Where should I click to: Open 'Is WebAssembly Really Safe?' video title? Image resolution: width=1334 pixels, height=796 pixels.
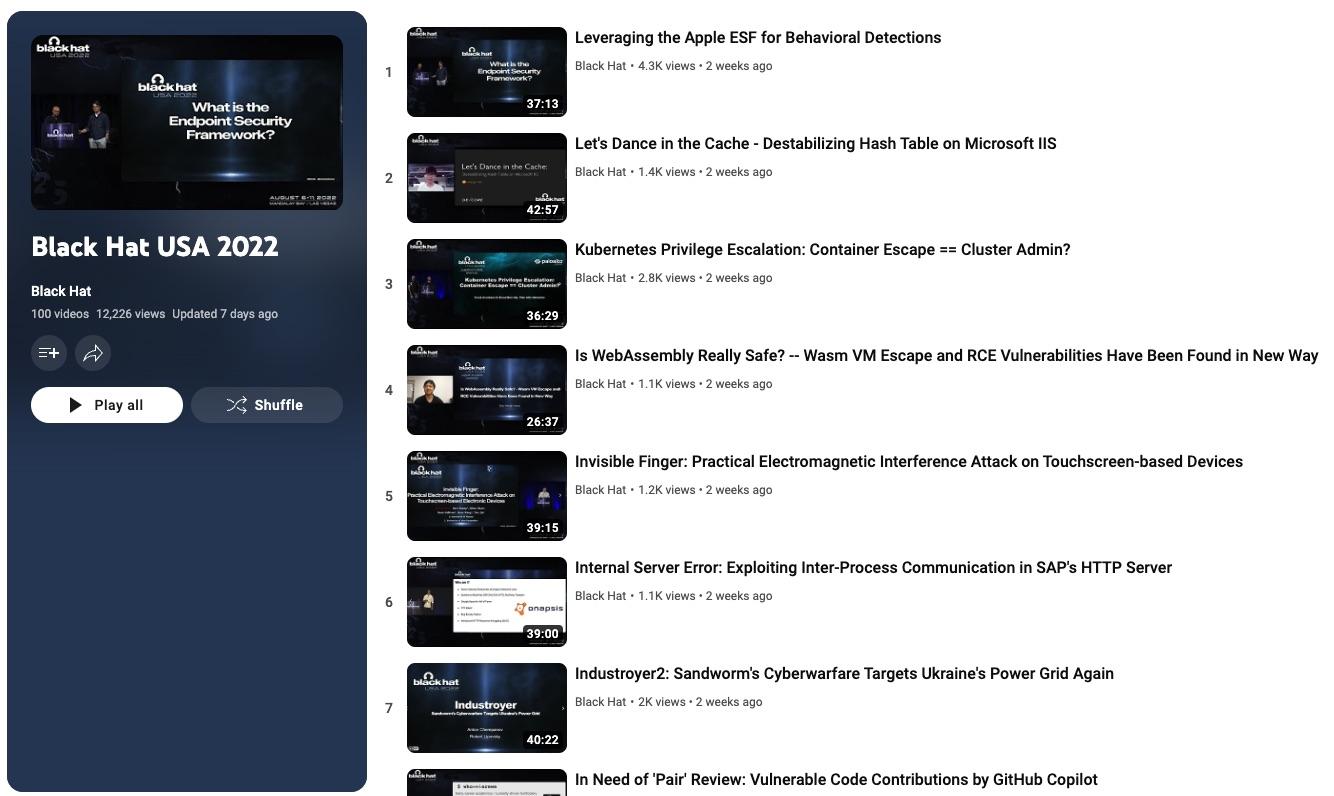pos(945,356)
